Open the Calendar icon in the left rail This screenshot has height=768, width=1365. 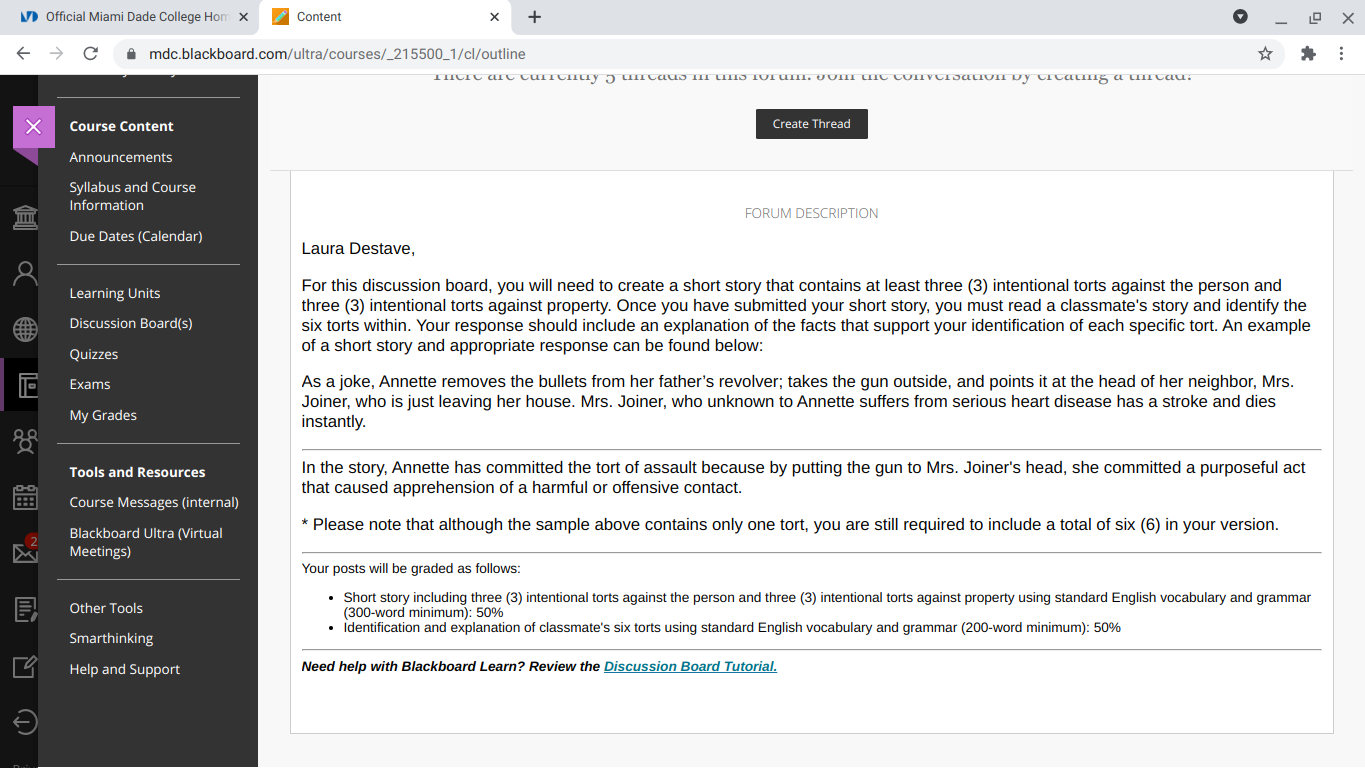24,497
